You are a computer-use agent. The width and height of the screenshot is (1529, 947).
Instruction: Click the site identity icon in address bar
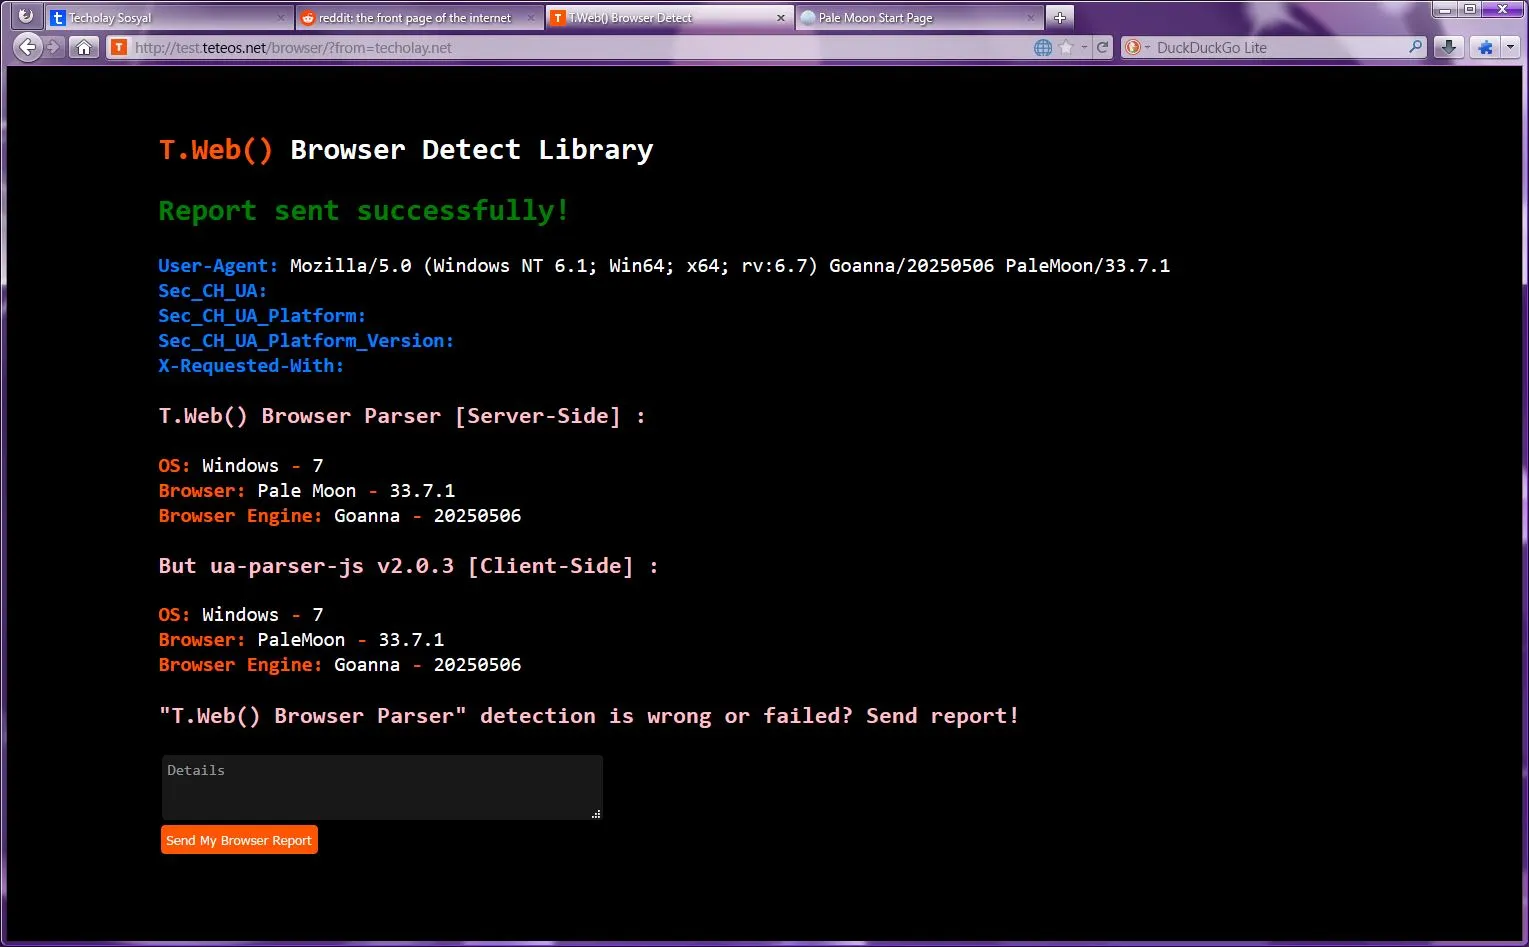[119, 47]
